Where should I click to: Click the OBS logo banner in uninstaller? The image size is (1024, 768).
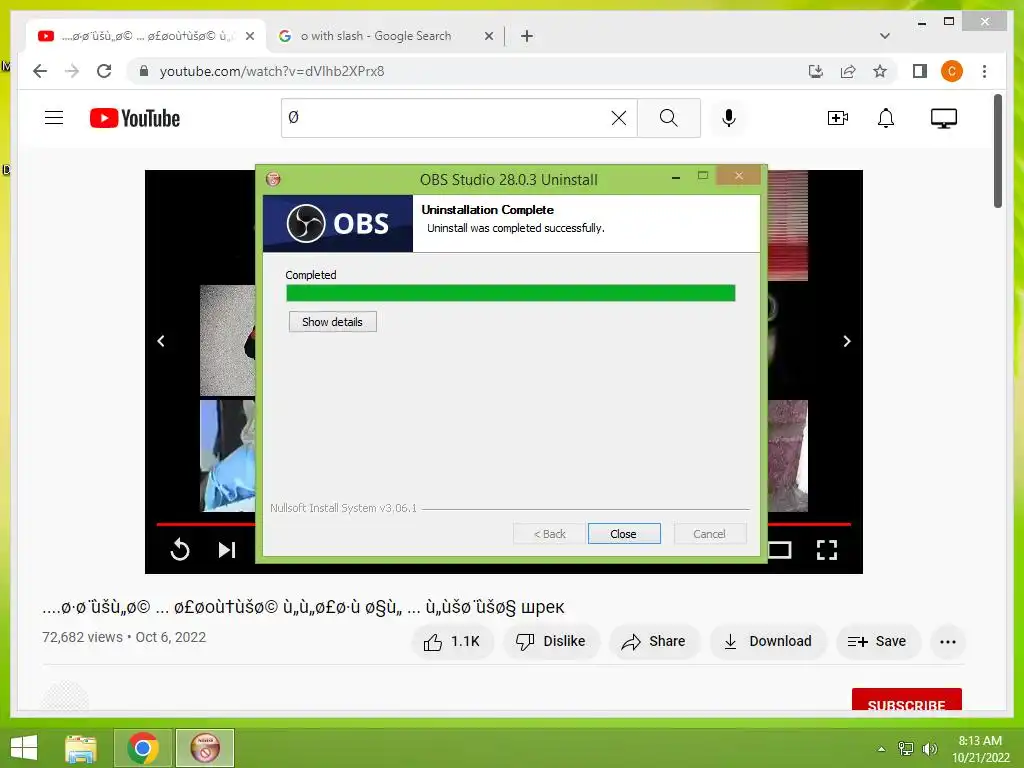[338, 223]
